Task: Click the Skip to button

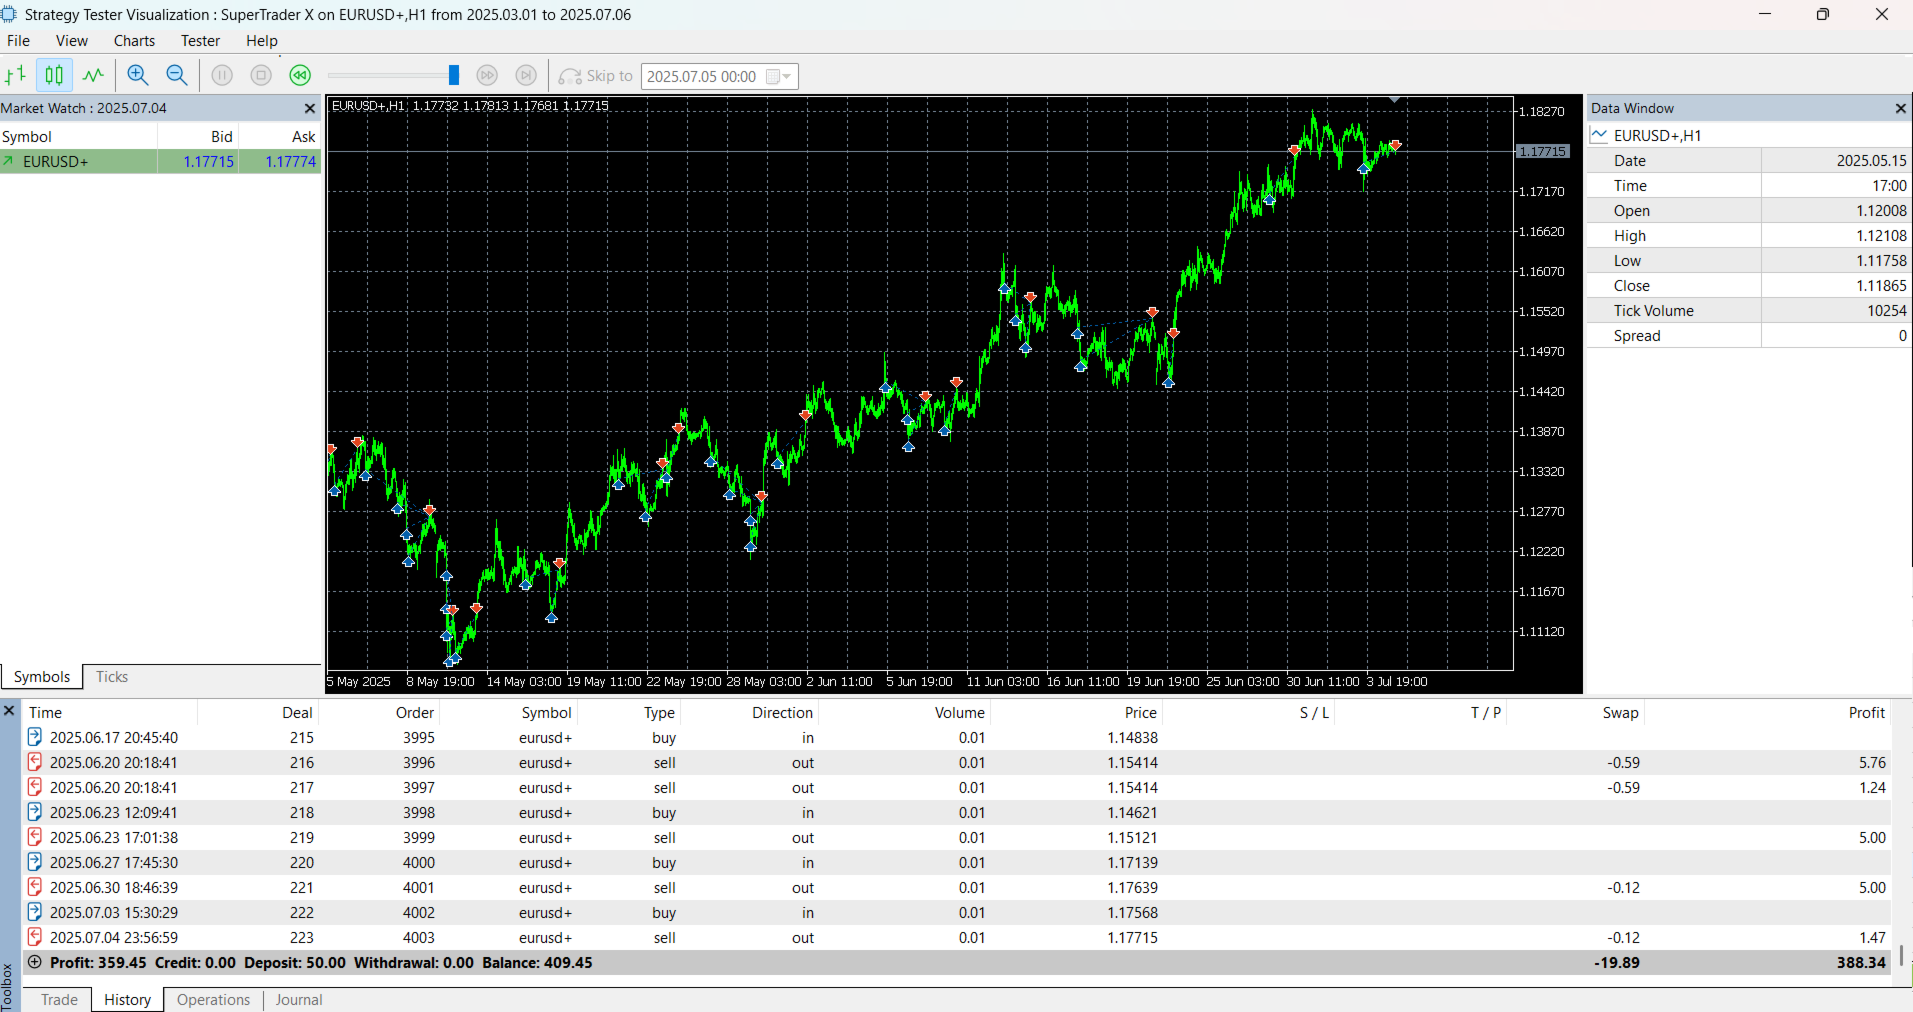Action: pyautogui.click(x=596, y=76)
